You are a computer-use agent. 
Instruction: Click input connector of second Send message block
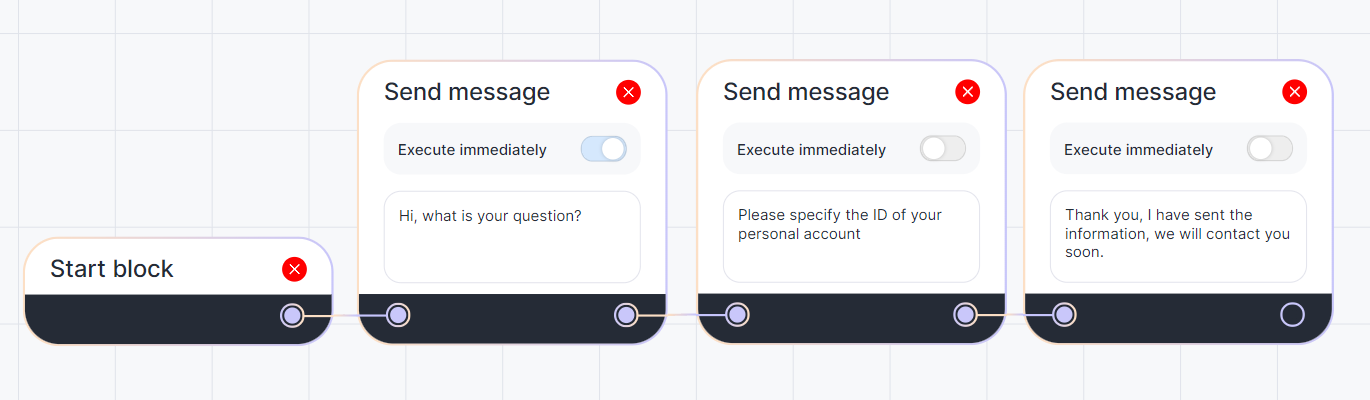pyautogui.click(x=737, y=316)
